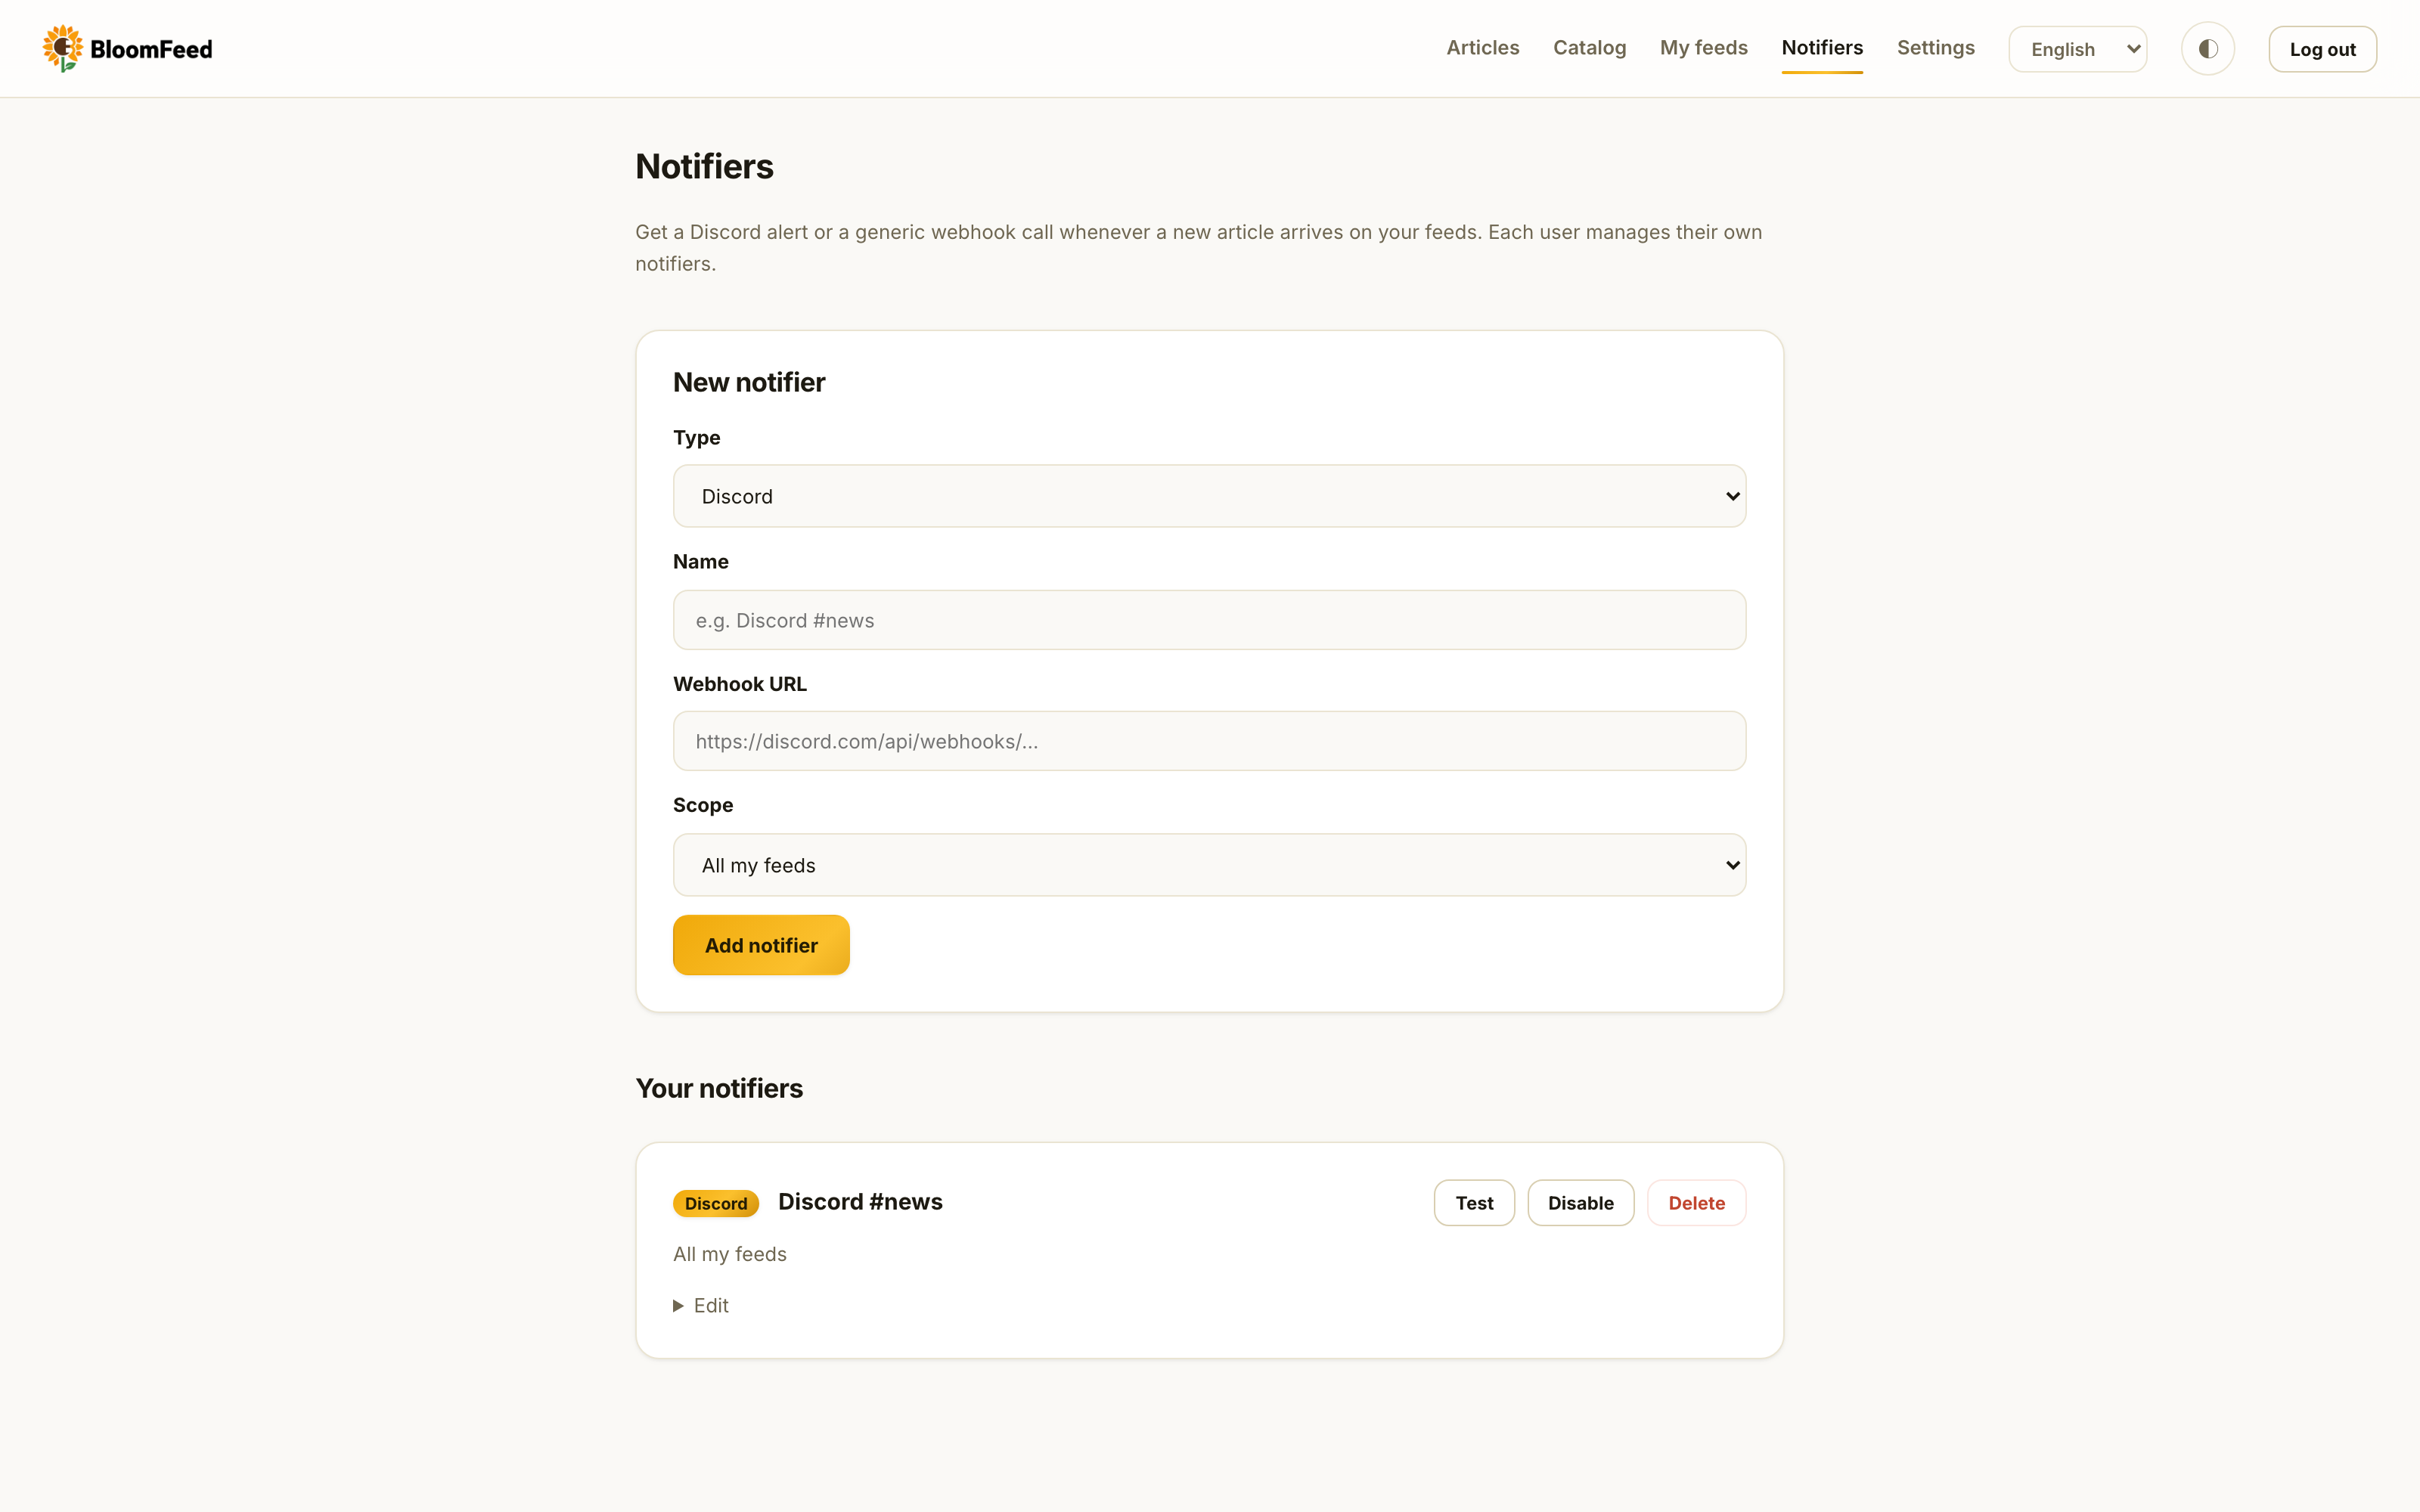Click the BloomFeed sunflower logo icon
Viewport: 2420px width, 1512px height.
(x=62, y=48)
